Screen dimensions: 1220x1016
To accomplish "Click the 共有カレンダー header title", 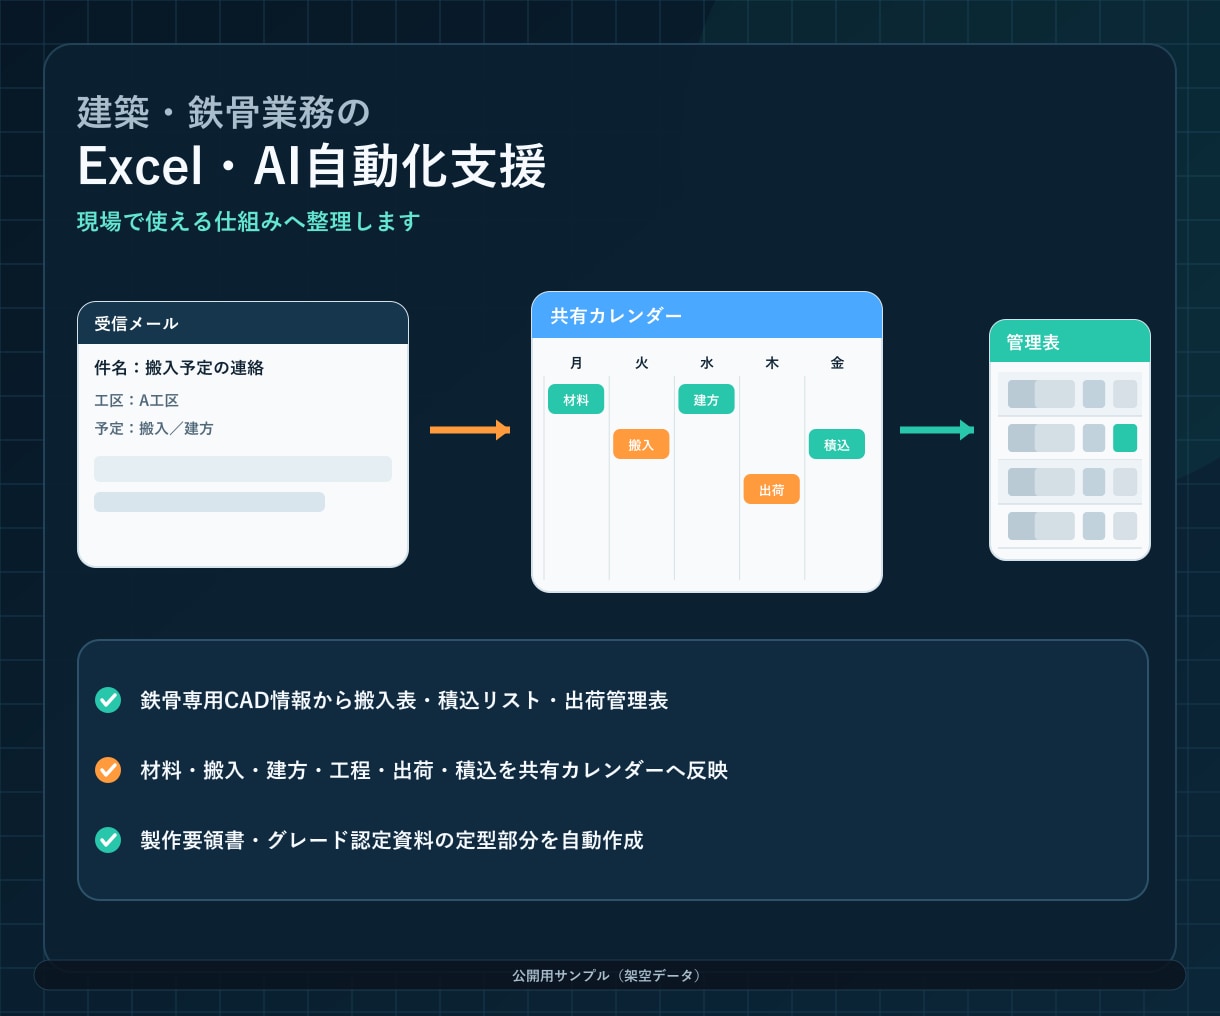I will (616, 316).
